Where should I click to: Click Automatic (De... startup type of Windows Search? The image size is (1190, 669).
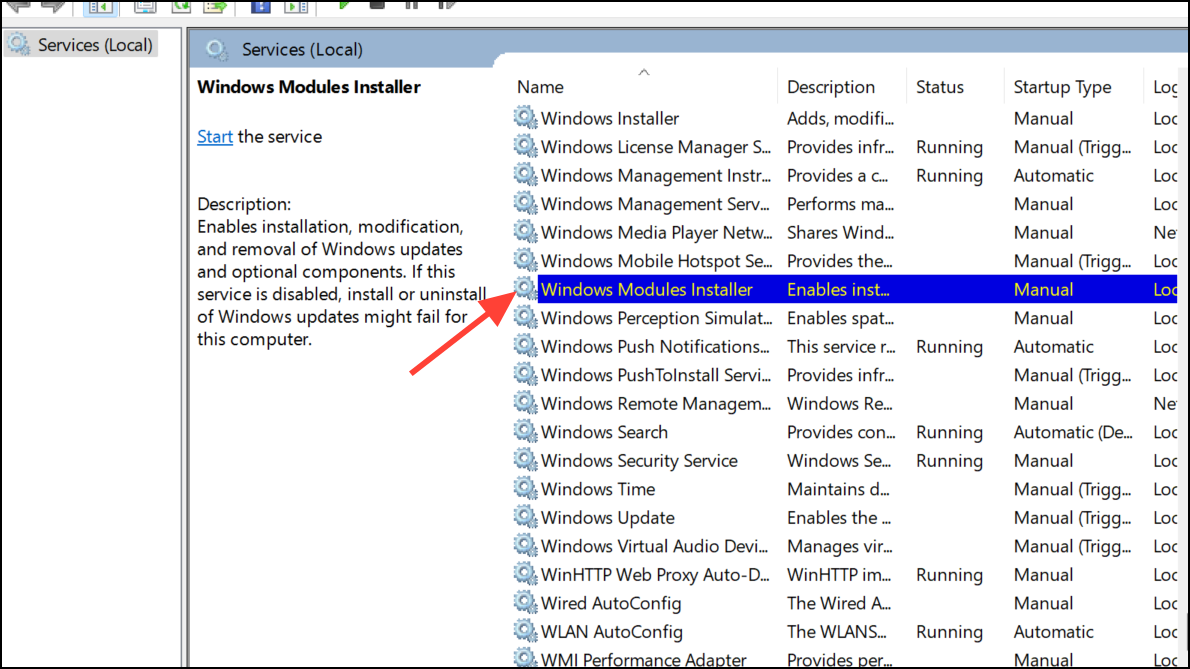pos(1072,432)
